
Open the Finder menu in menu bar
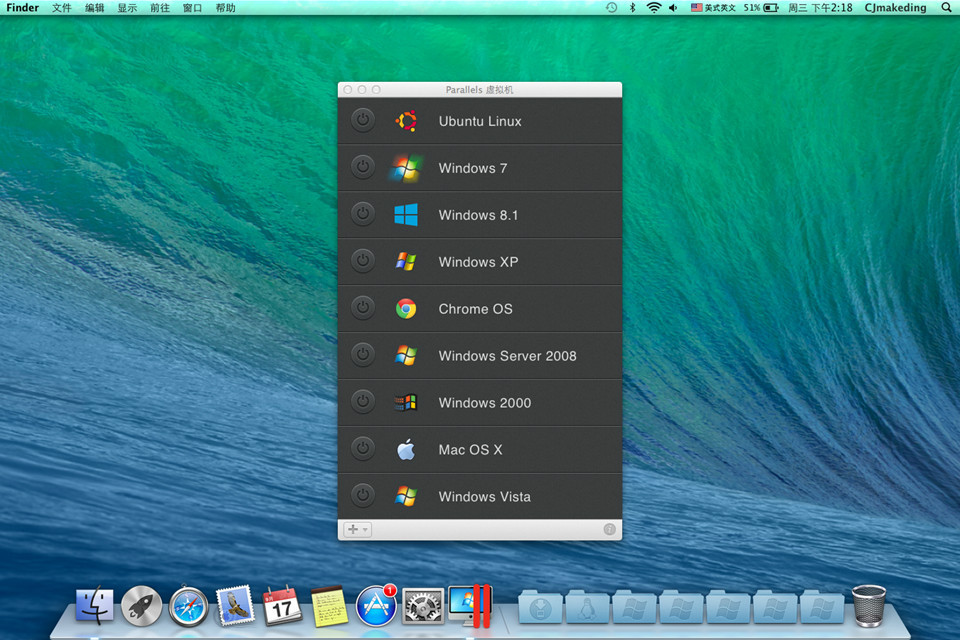(x=23, y=8)
